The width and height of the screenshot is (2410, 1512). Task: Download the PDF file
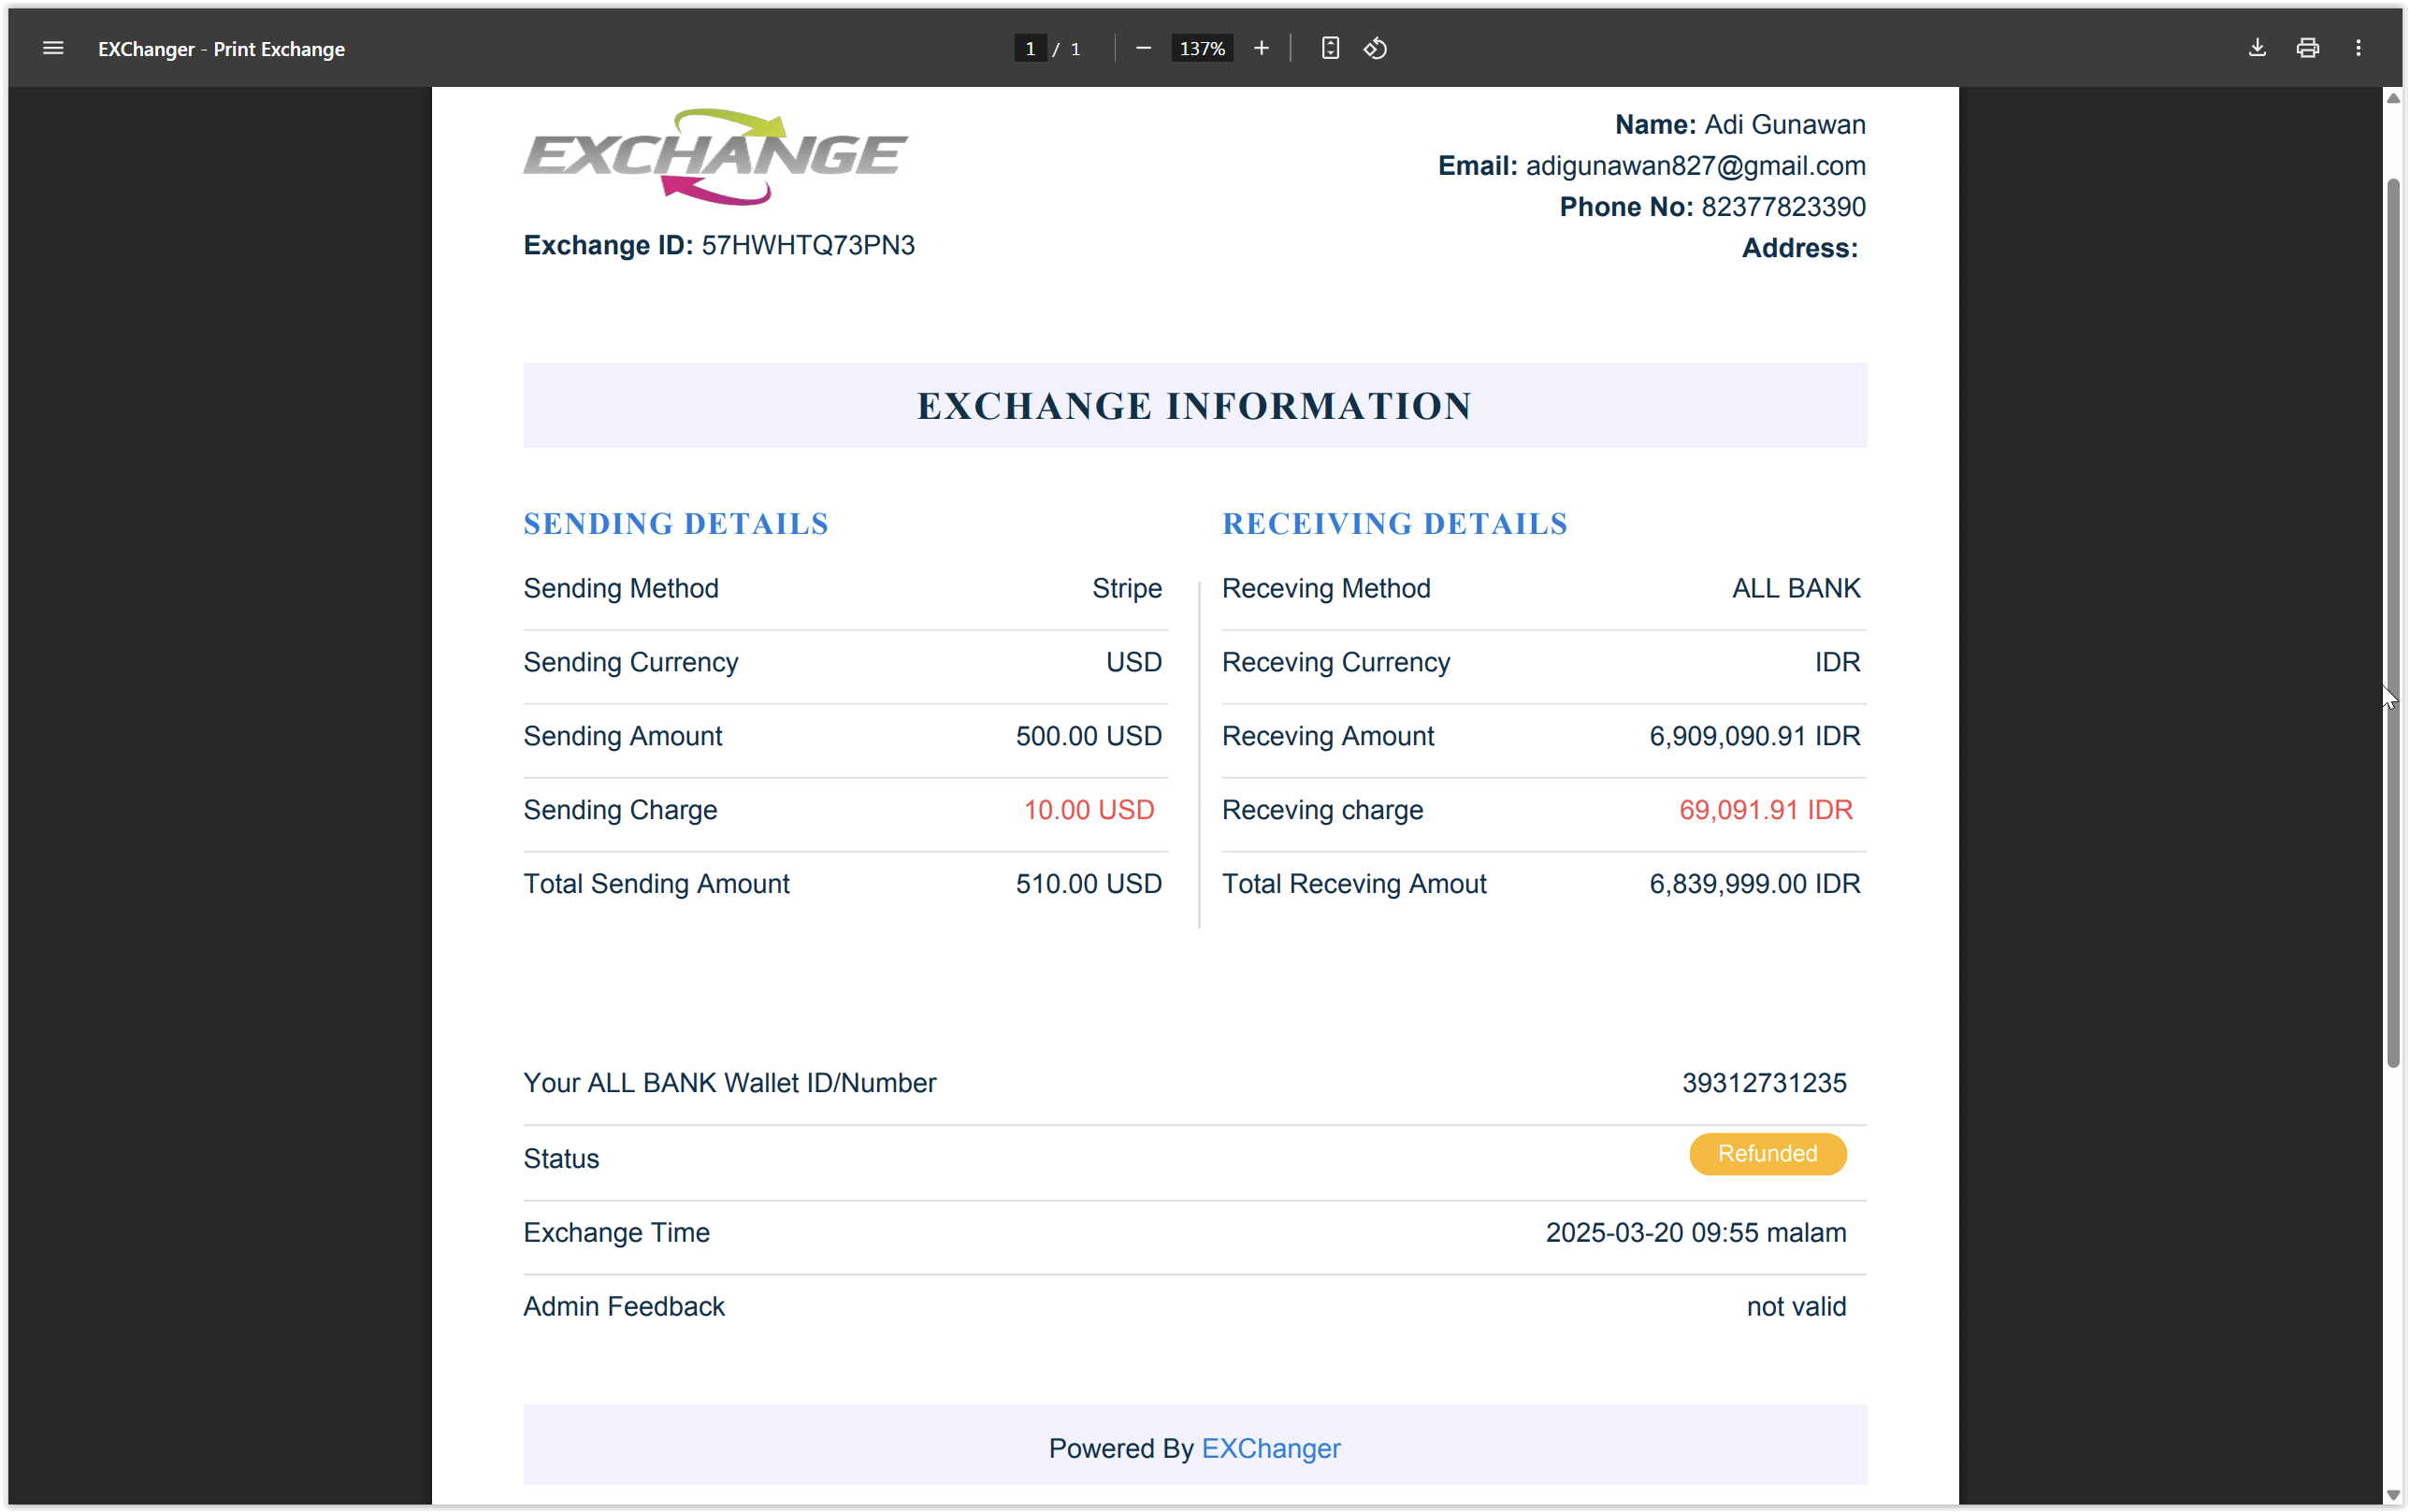(x=2257, y=48)
